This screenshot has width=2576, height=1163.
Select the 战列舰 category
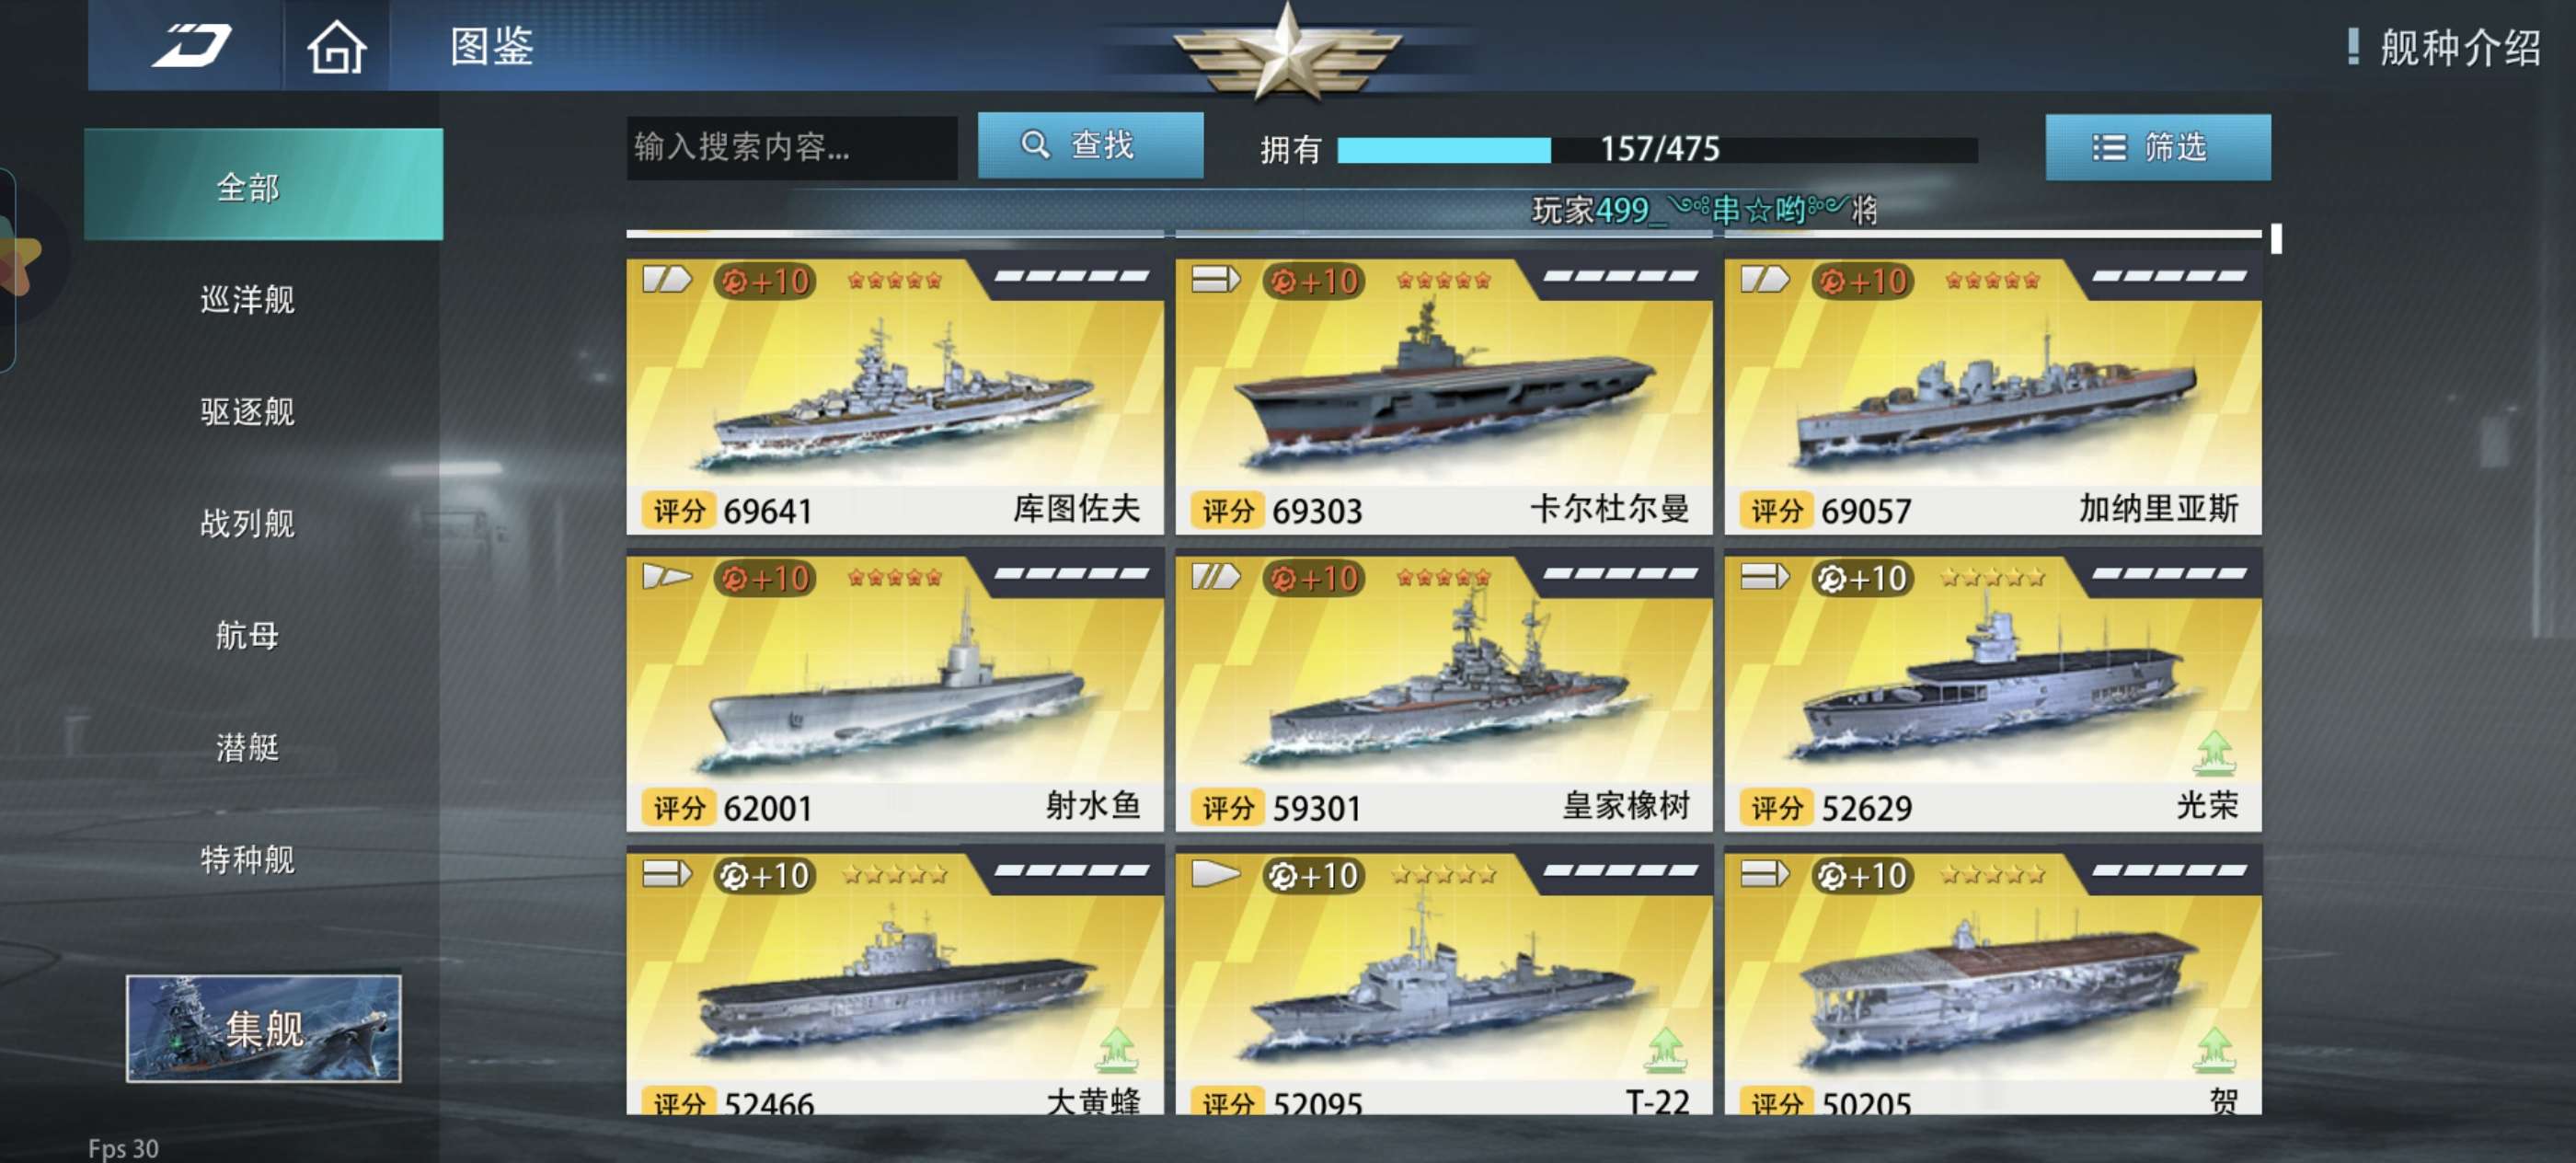pyautogui.click(x=247, y=523)
